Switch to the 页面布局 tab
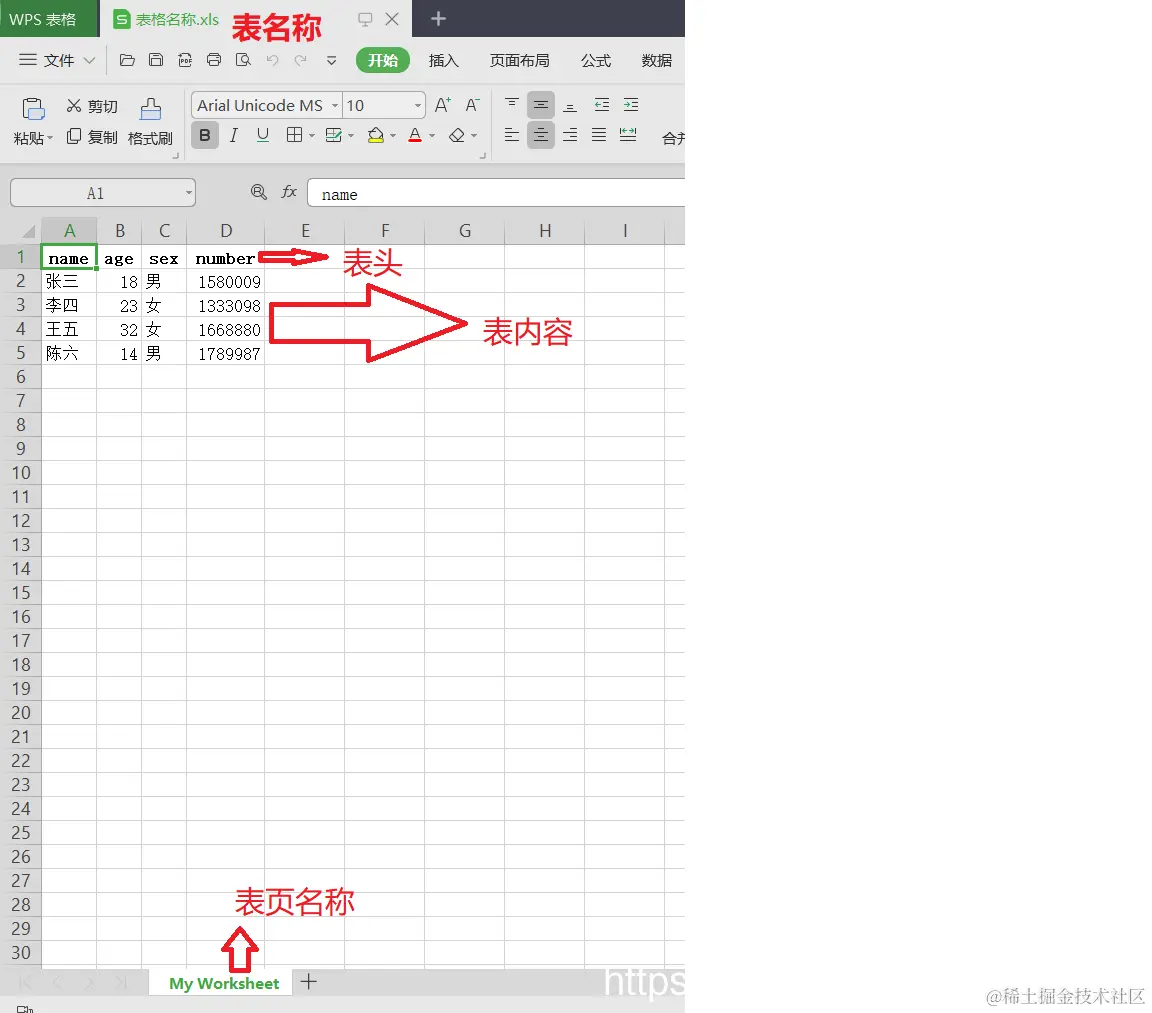1152x1013 pixels. click(x=519, y=60)
